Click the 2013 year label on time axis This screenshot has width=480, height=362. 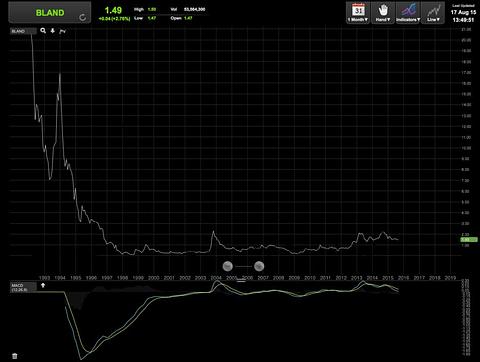[356, 277]
